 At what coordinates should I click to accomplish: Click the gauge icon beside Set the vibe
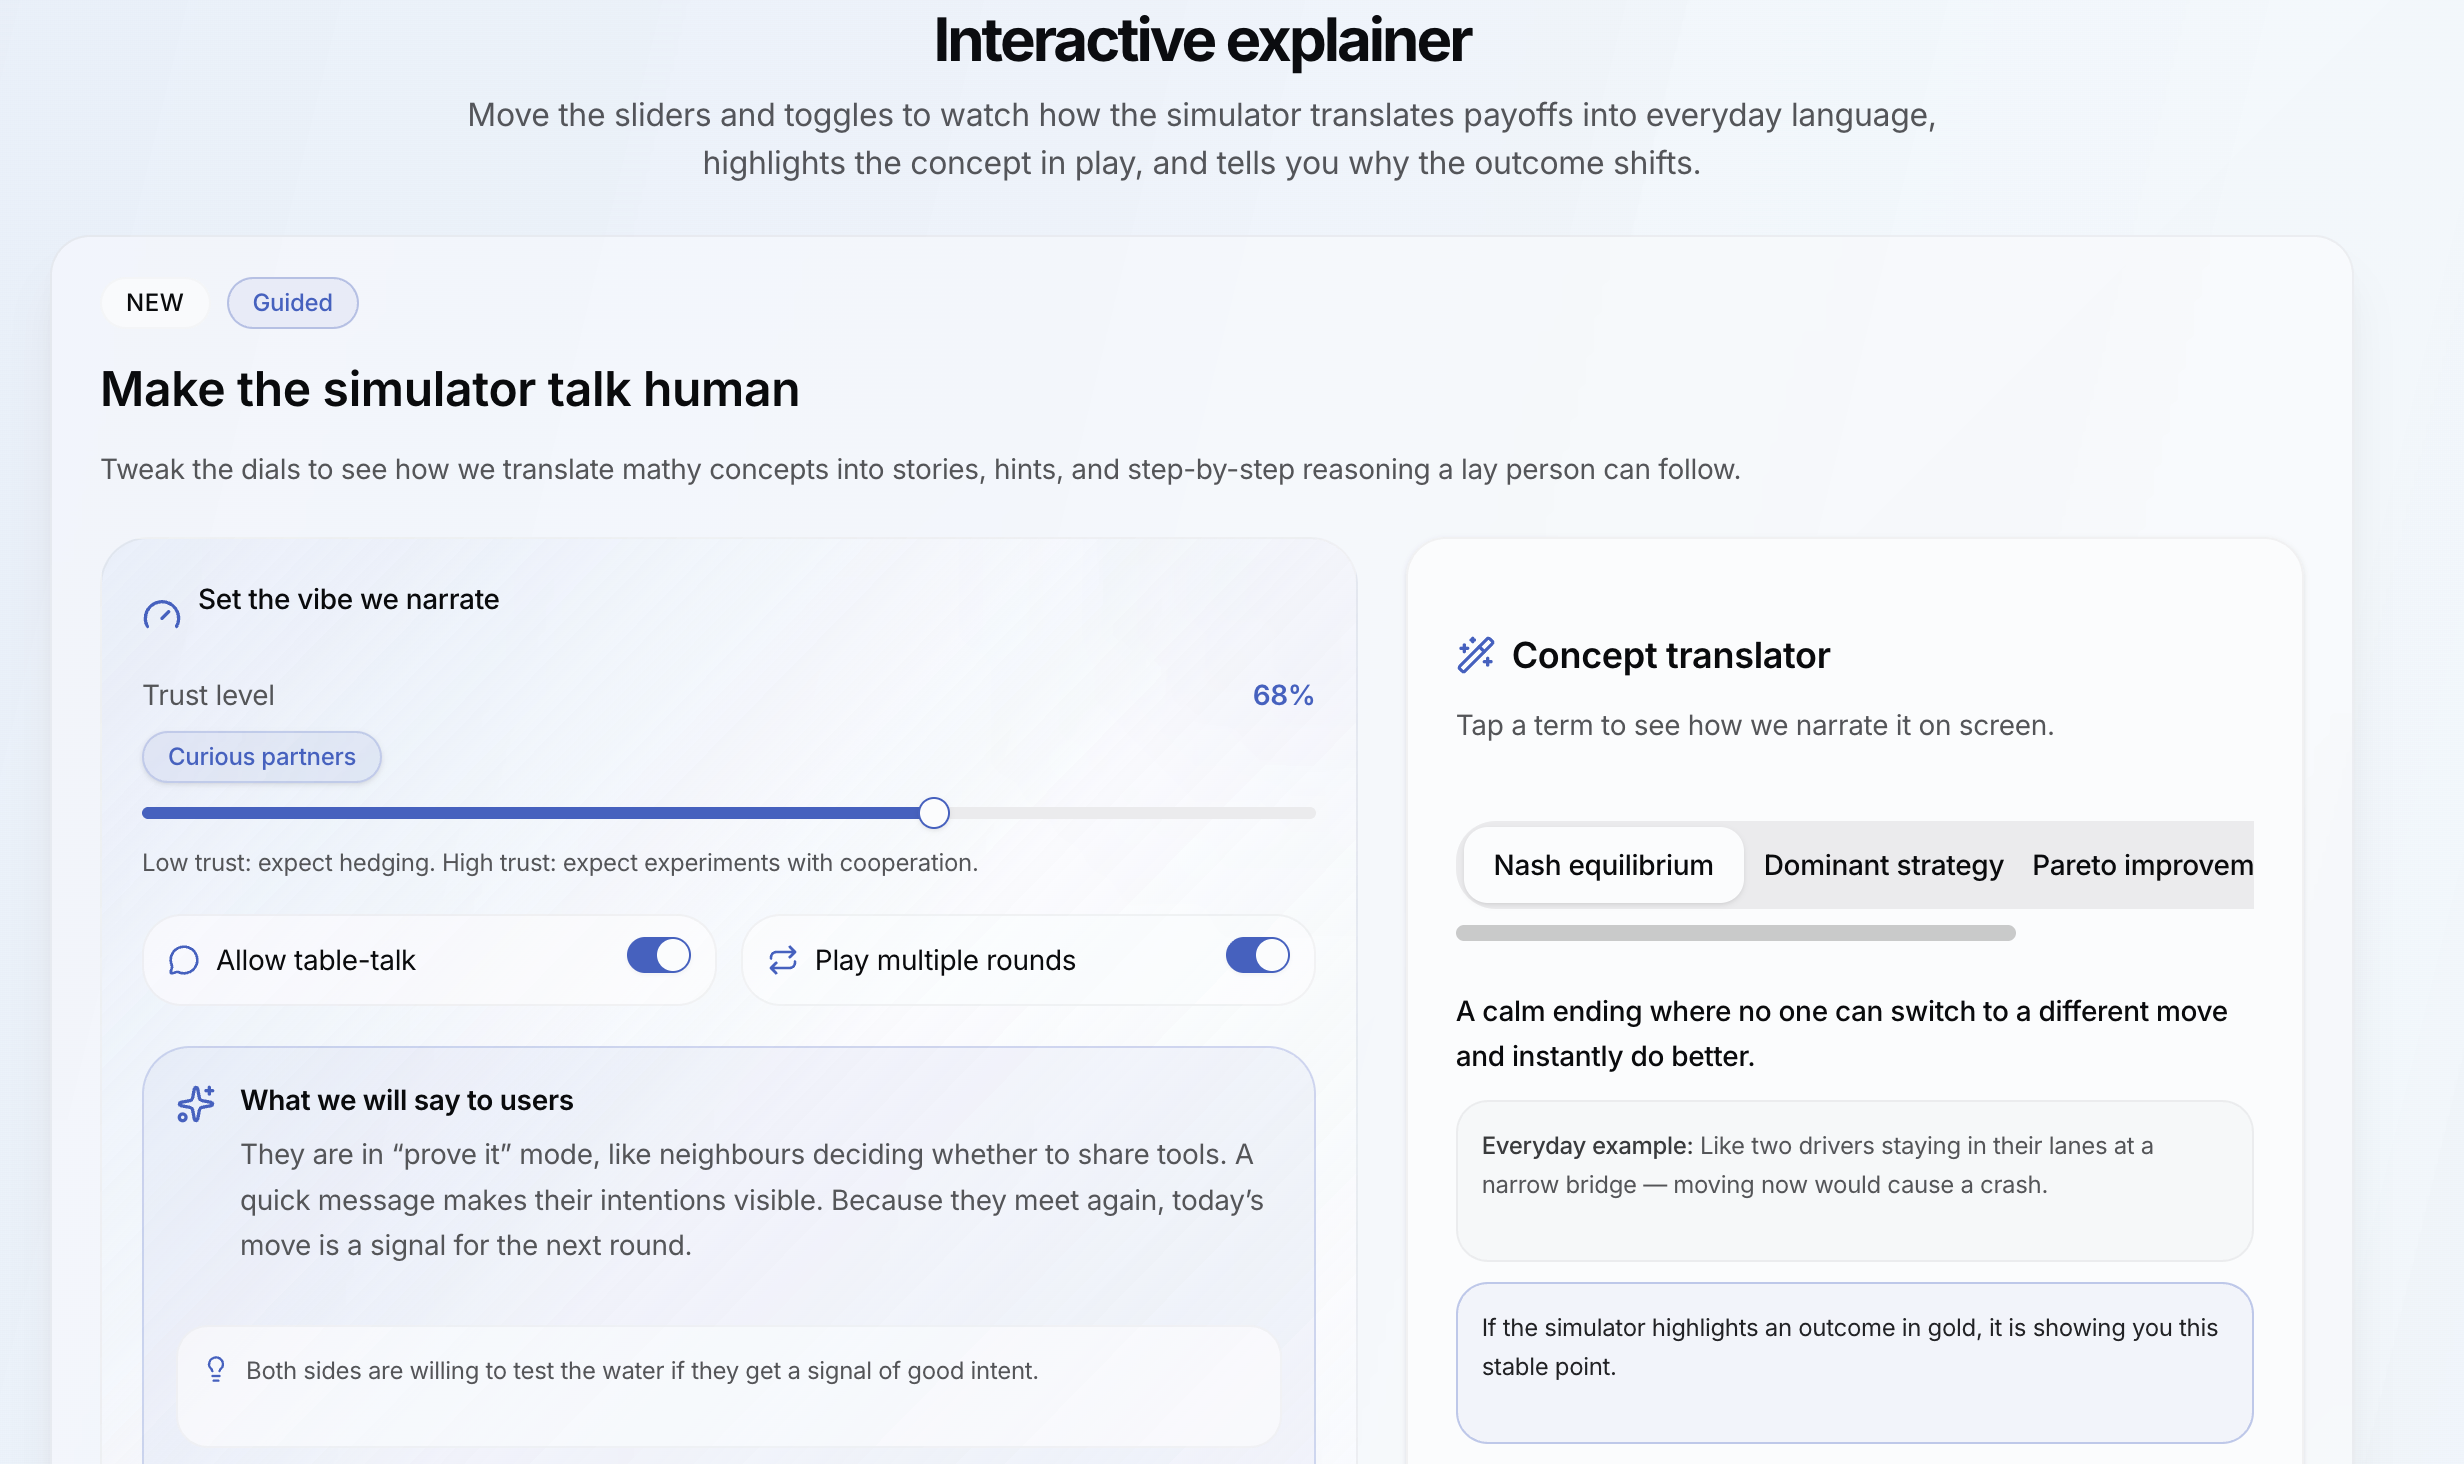pos(161,614)
